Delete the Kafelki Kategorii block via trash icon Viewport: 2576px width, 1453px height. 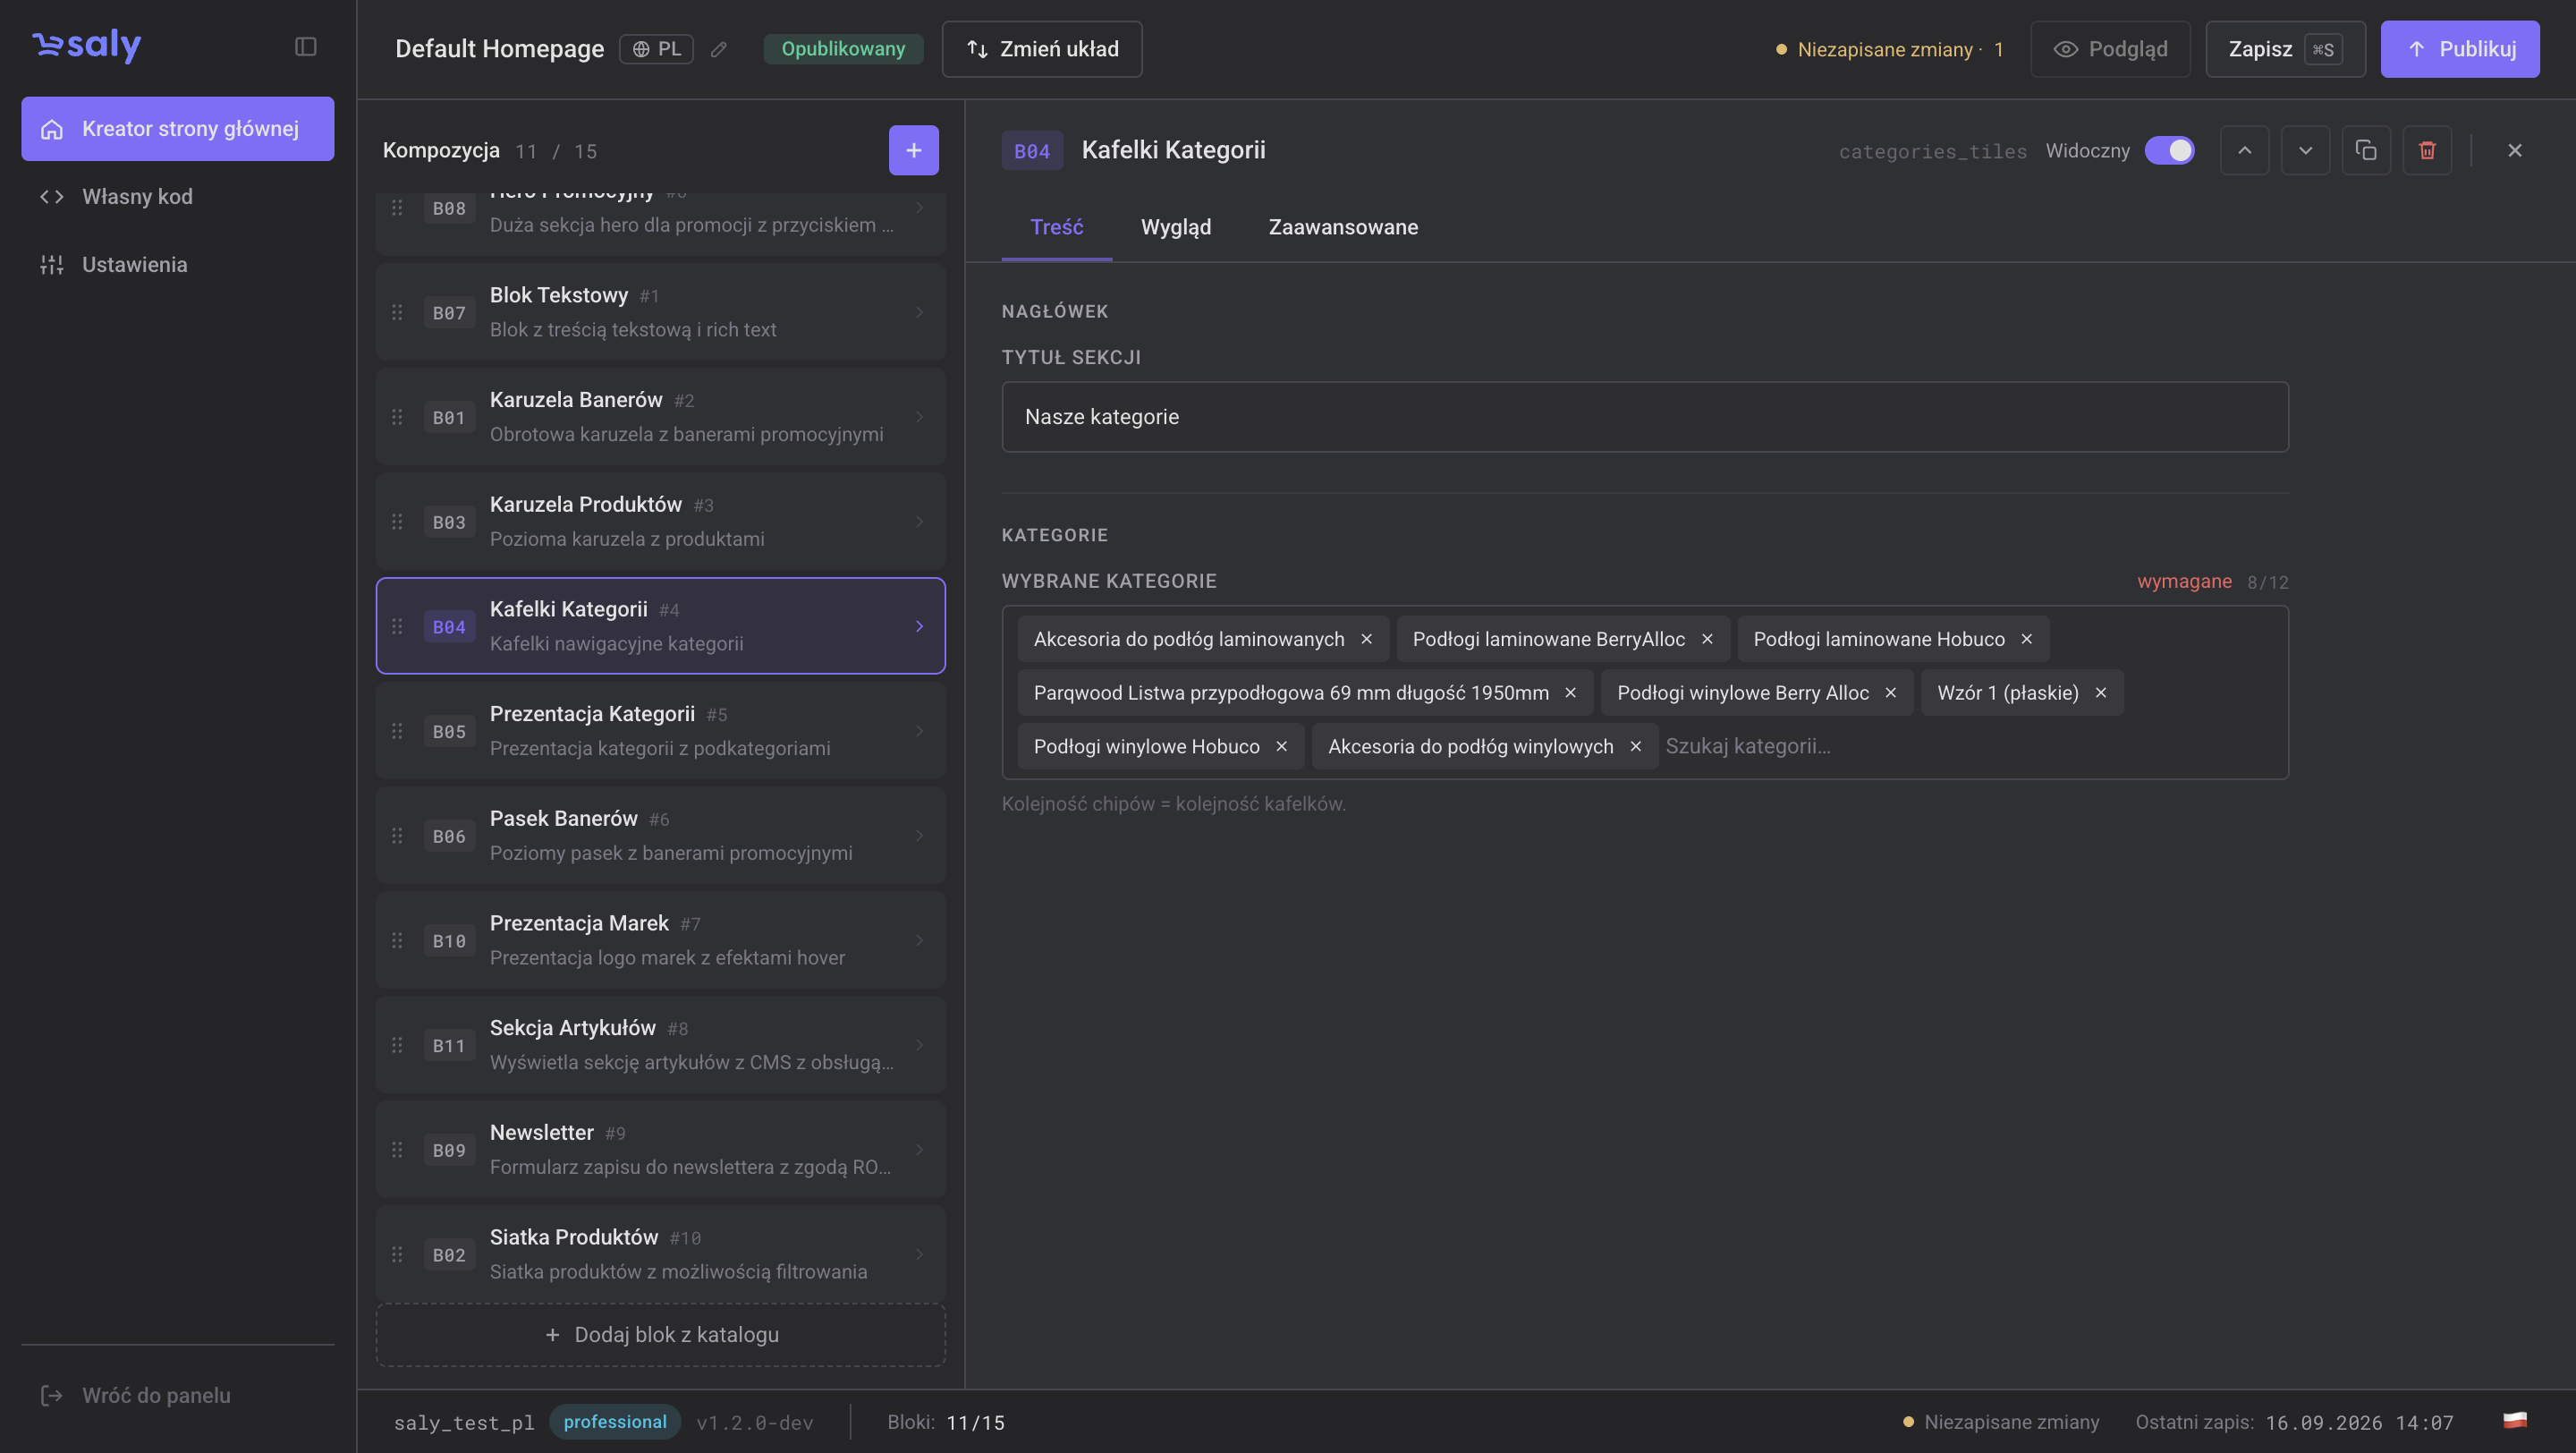click(2427, 150)
